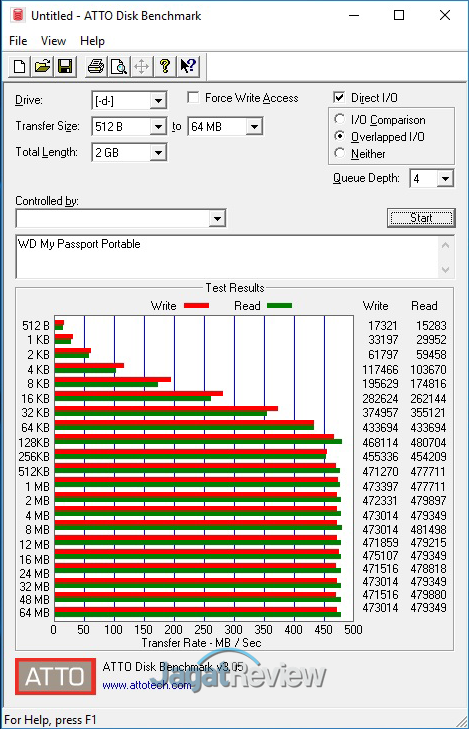Viewport: 469px width, 729px height.
Task: Start the benchmark with Start button
Action: [x=421, y=218]
